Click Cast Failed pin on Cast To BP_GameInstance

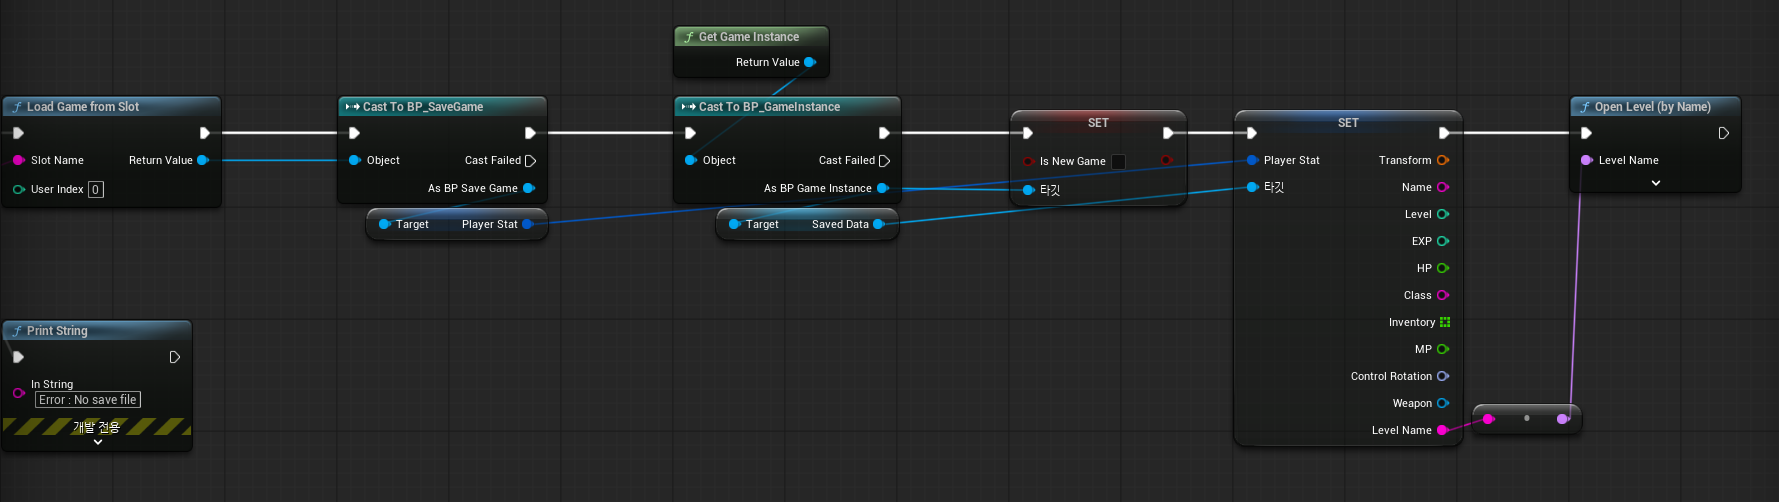pyautogui.click(x=884, y=160)
